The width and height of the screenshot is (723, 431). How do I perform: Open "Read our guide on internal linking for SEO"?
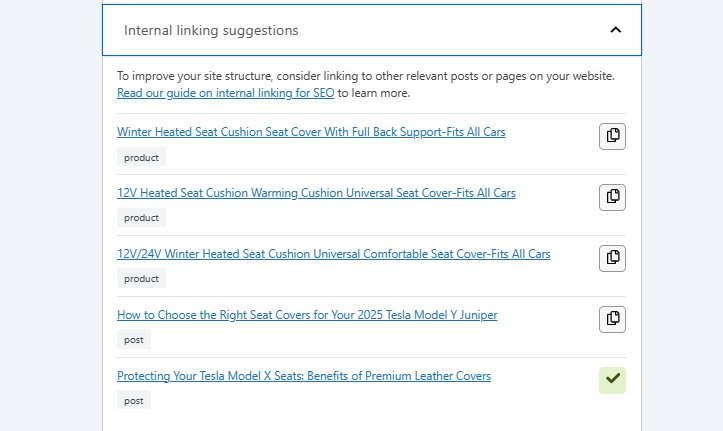(225, 93)
